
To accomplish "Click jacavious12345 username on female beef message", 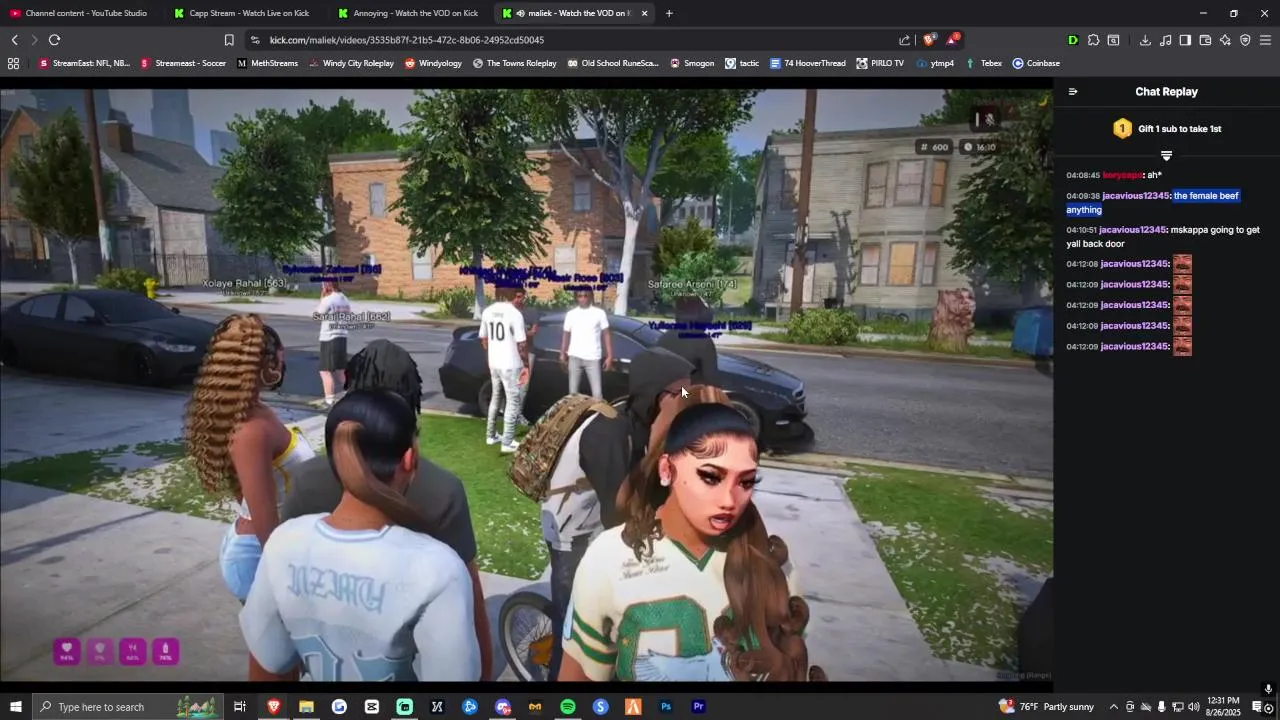I will 1136,196.
